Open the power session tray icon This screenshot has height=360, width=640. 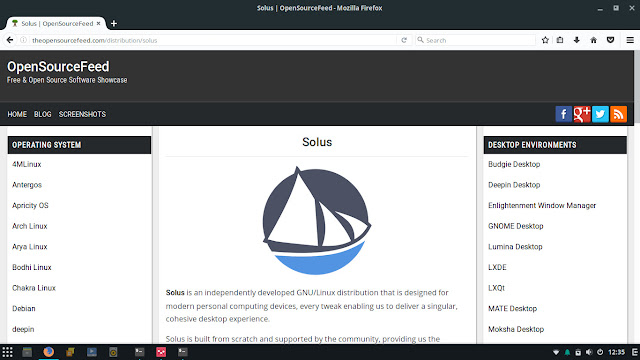[x=600, y=352]
